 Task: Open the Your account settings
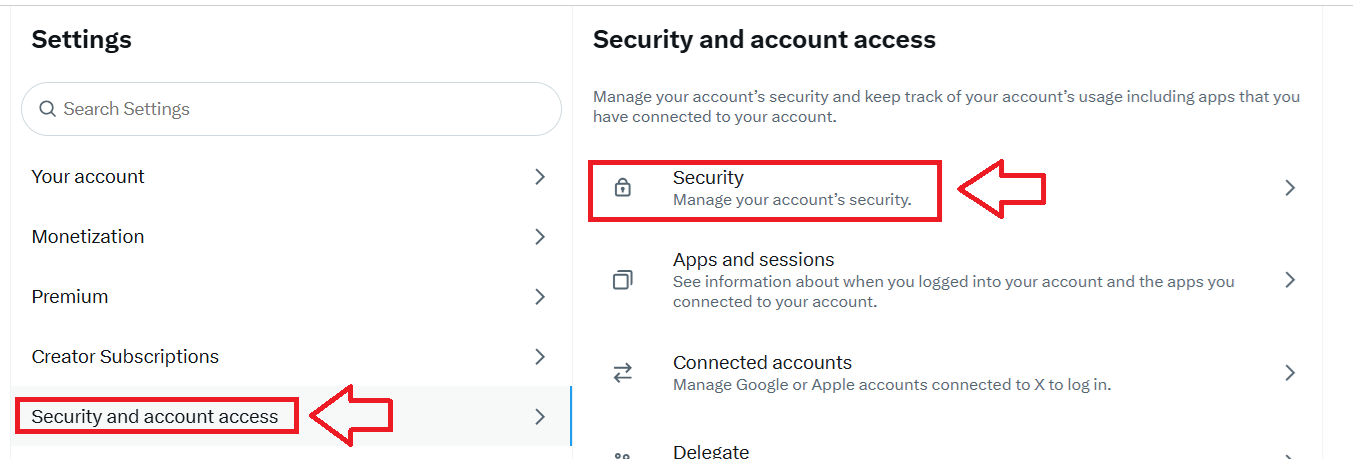[88, 177]
